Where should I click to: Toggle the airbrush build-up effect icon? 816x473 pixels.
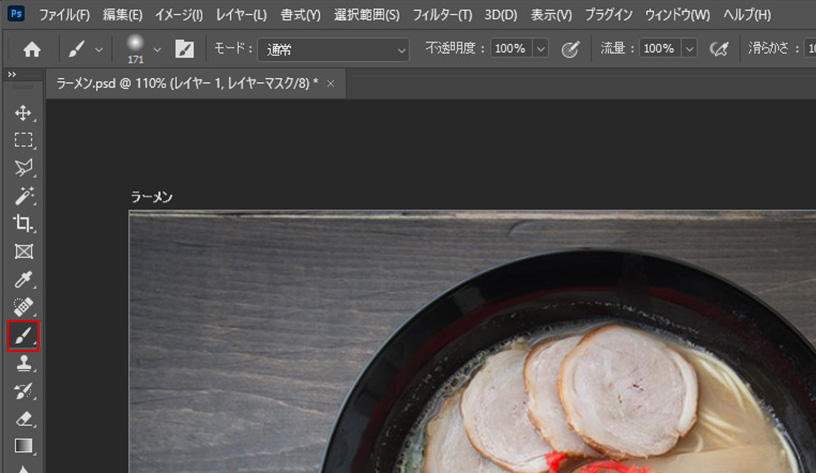(719, 49)
